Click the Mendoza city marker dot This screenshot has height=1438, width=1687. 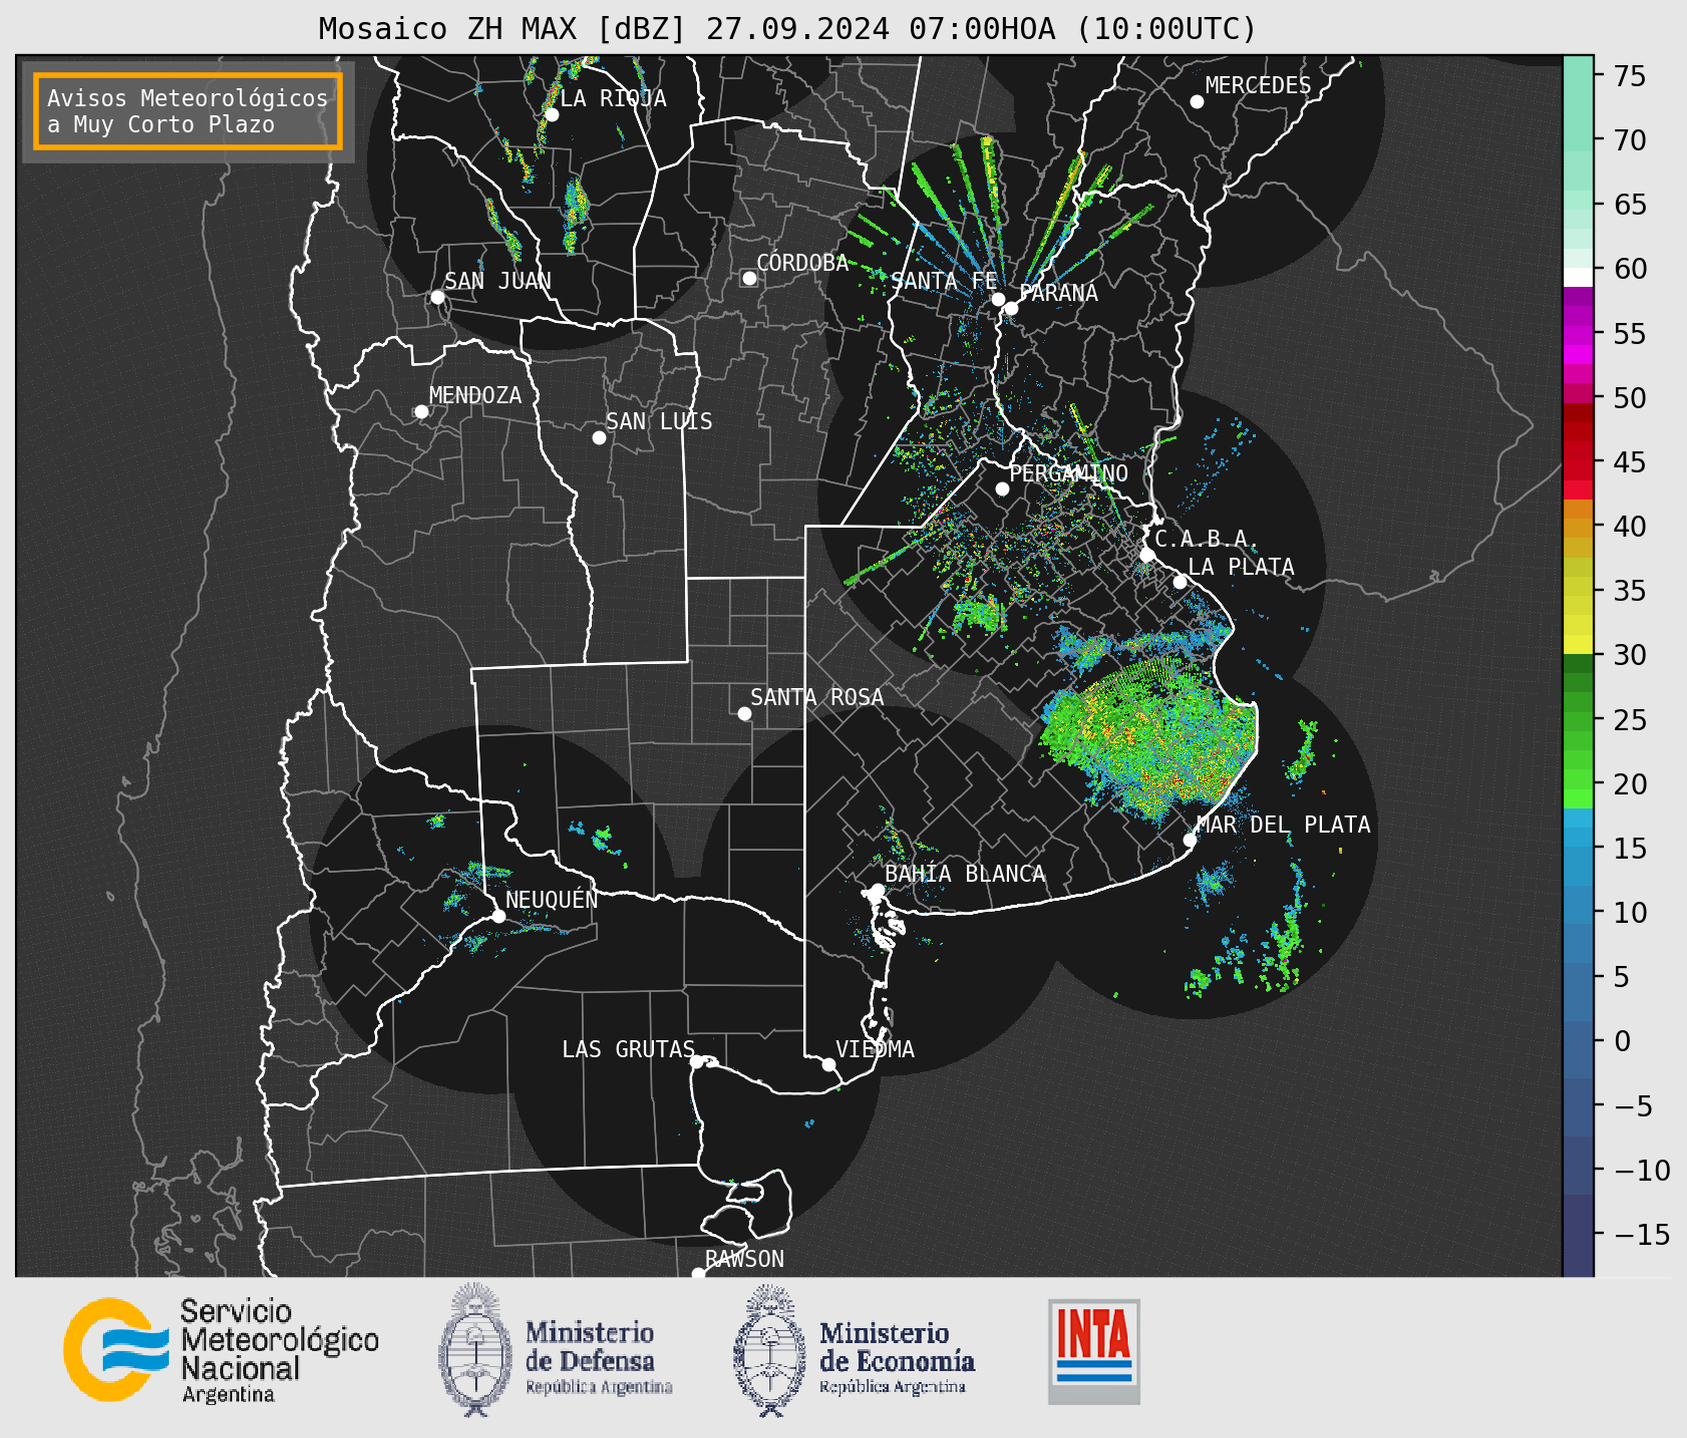pos(422,412)
